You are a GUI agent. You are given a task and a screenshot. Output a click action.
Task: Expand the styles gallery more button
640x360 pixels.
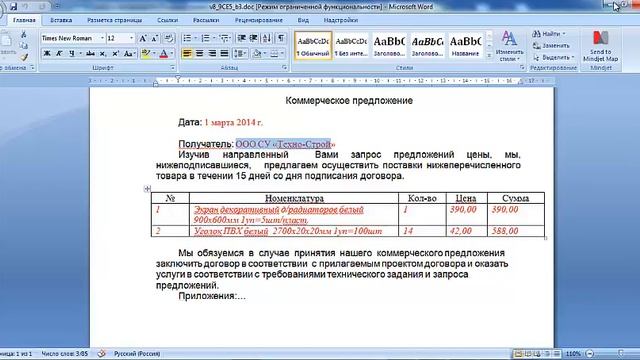click(489, 56)
